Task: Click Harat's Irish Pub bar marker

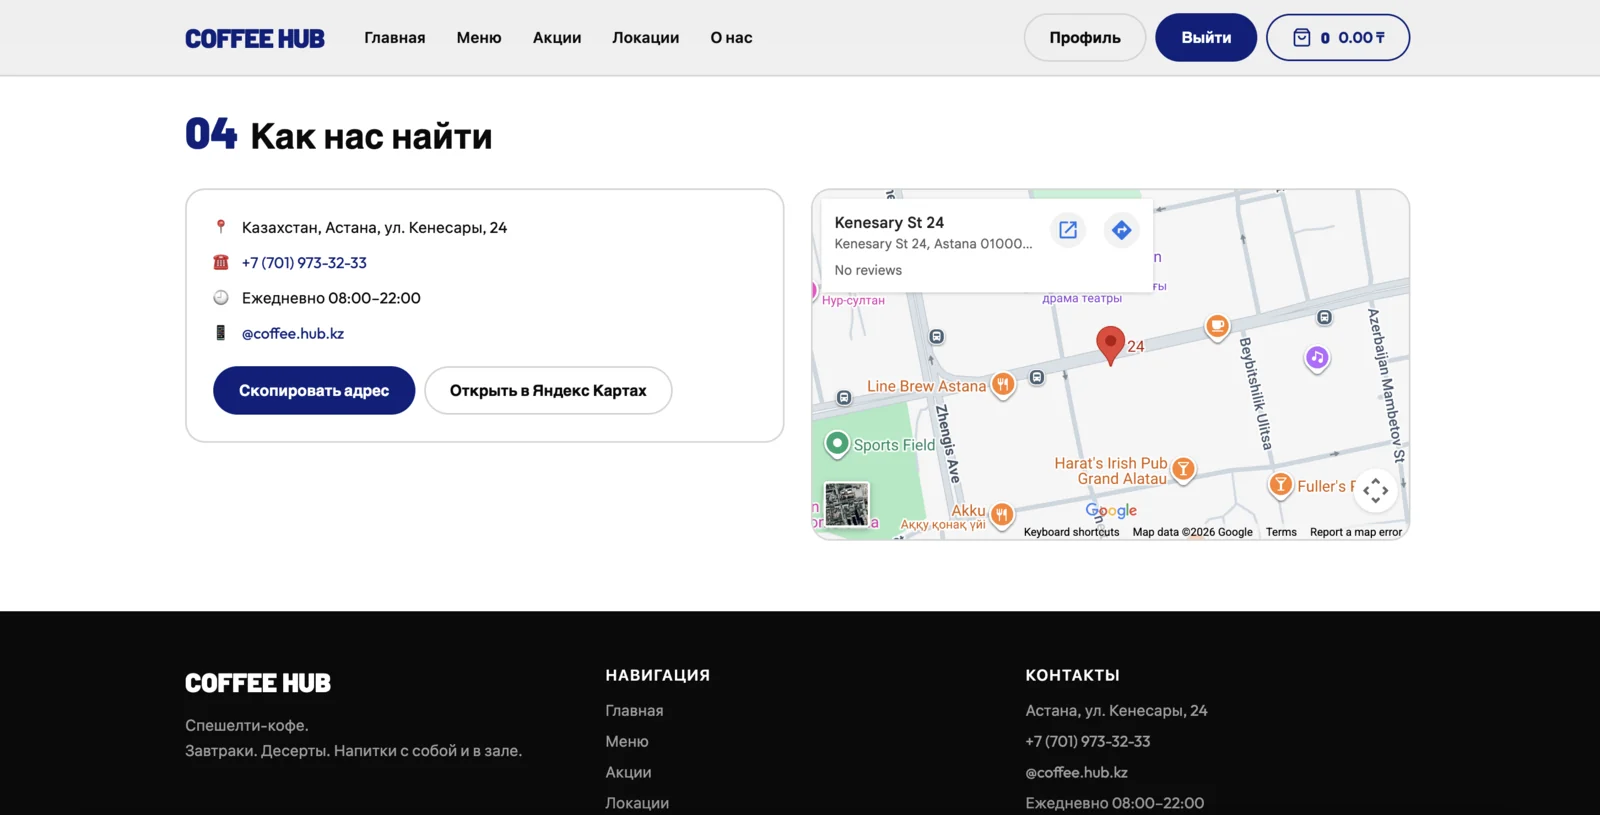Action: (x=1183, y=468)
